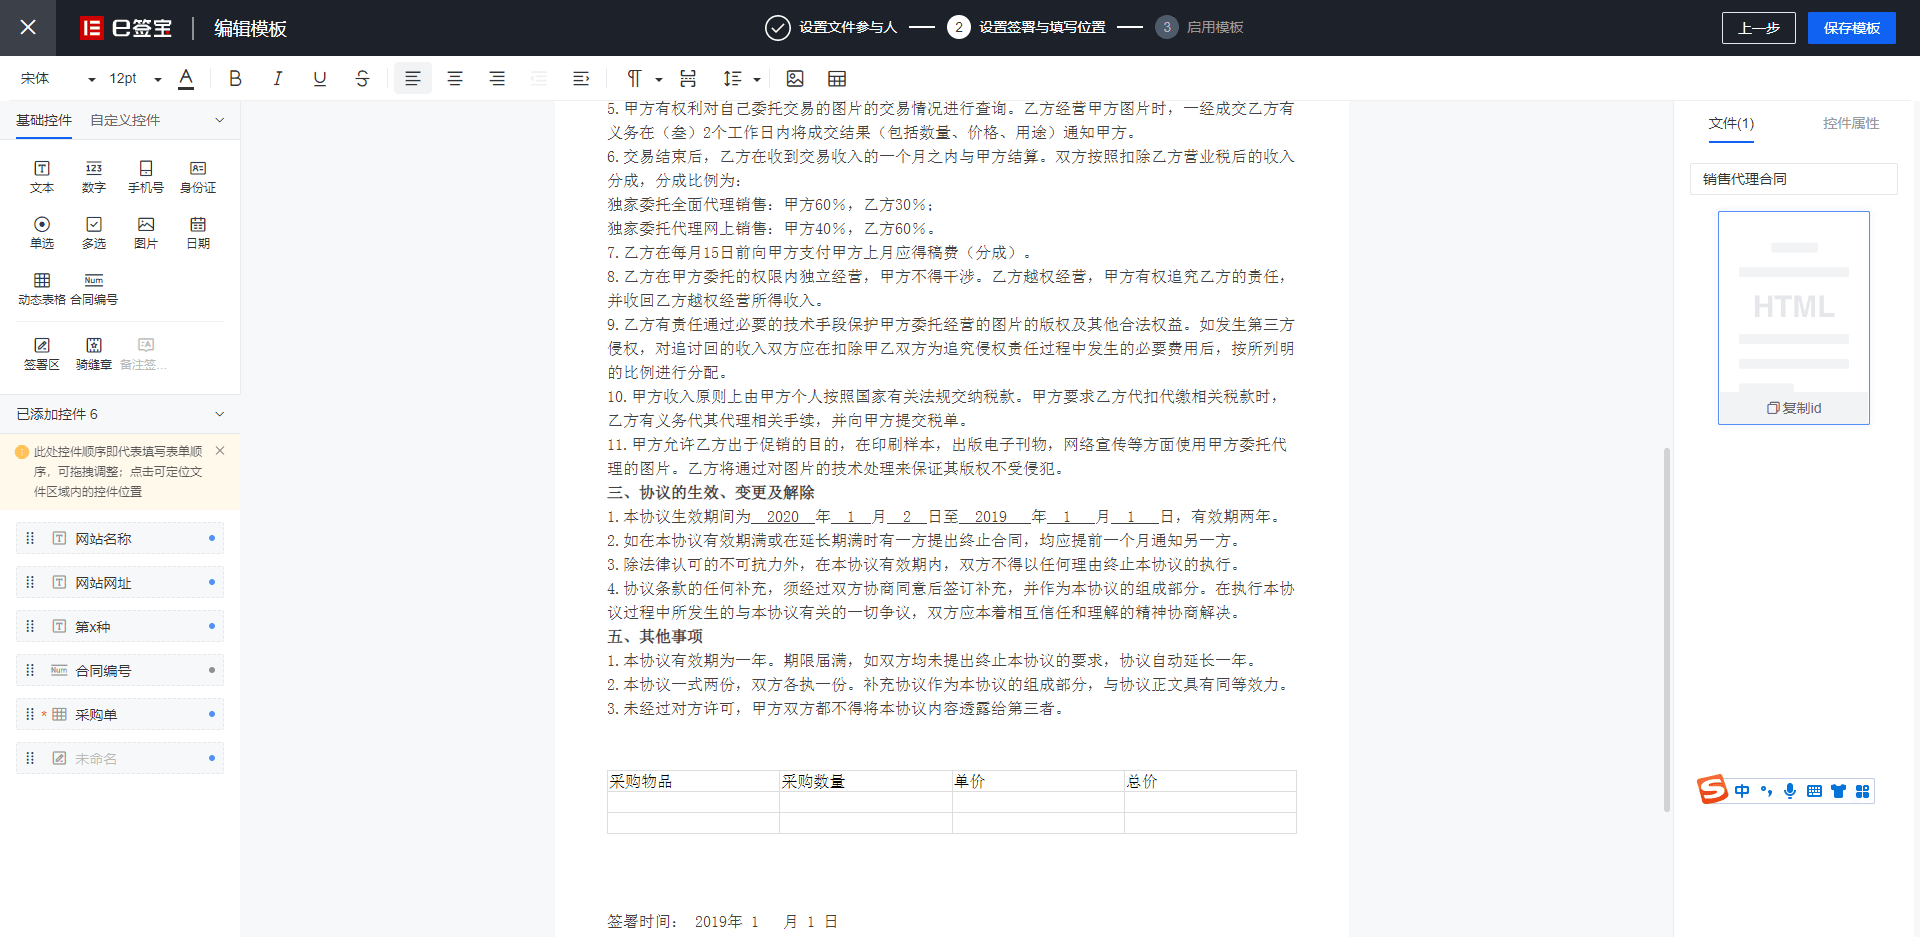Click drag handle of 网站名称 row
Screen dimensions: 1920x937
point(30,538)
